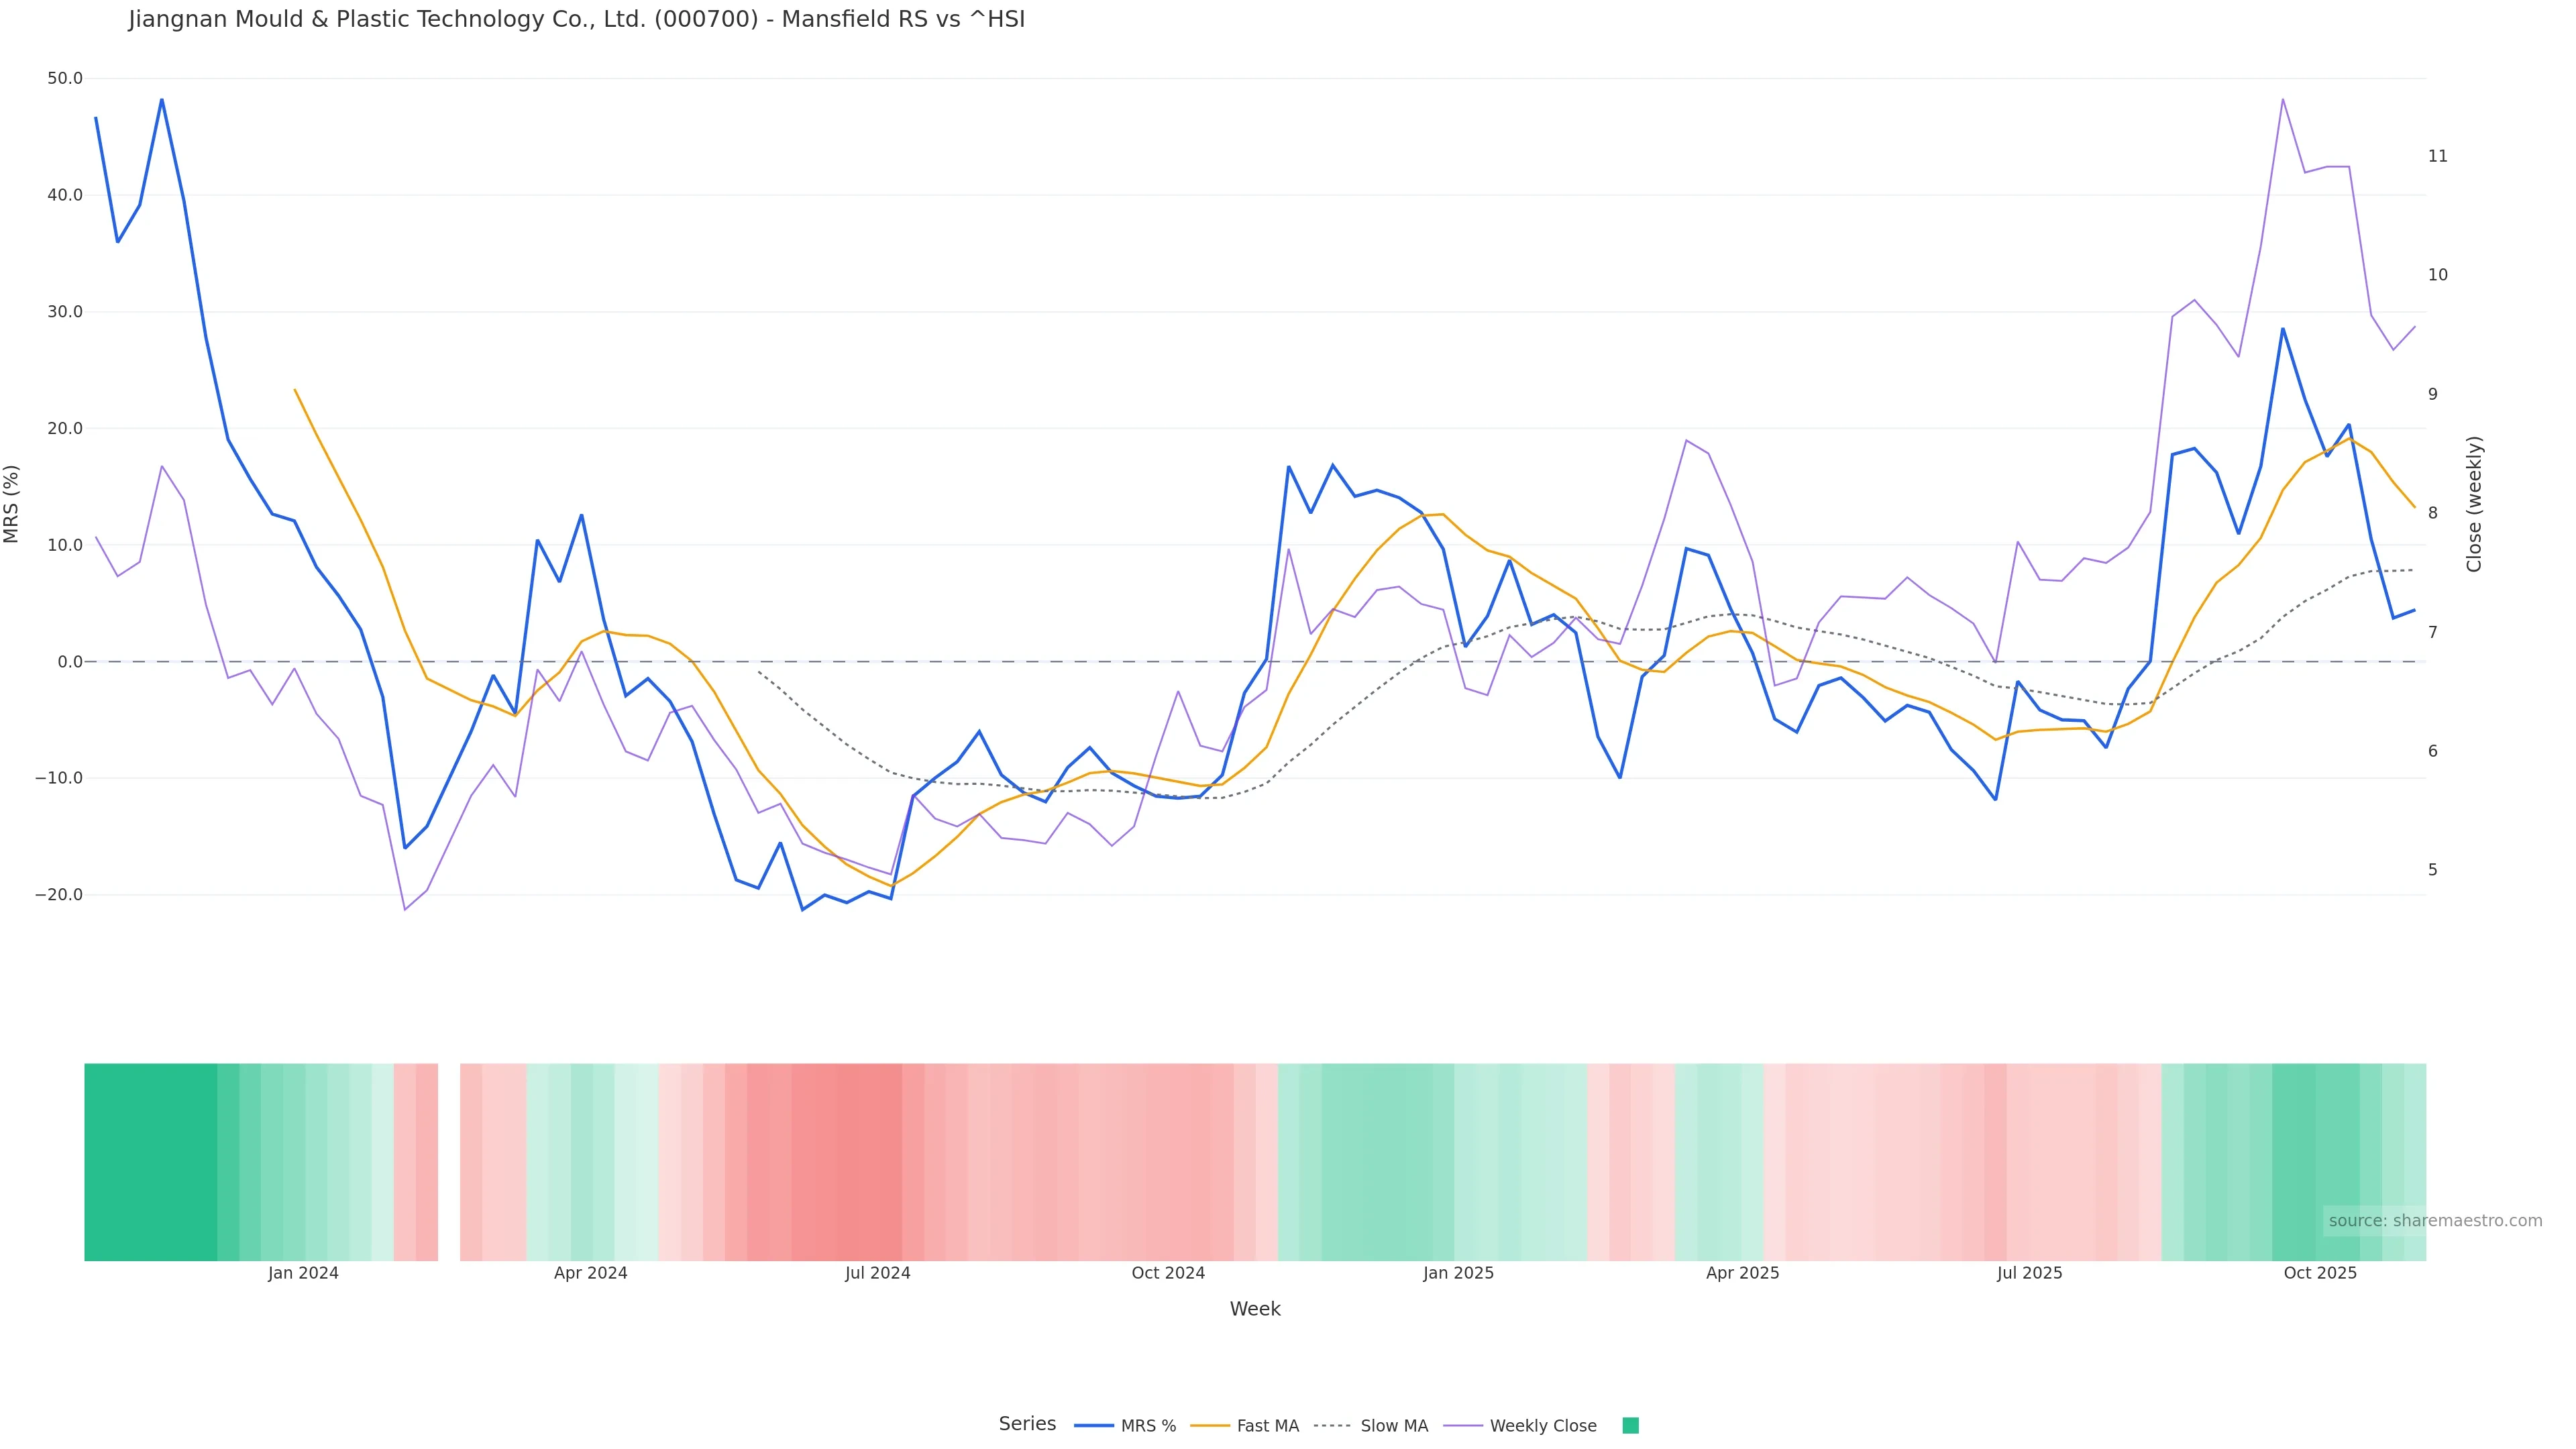This screenshot has width=2576, height=1449.
Task: Click the green heatmap legend swatch
Action: point(1630,1426)
